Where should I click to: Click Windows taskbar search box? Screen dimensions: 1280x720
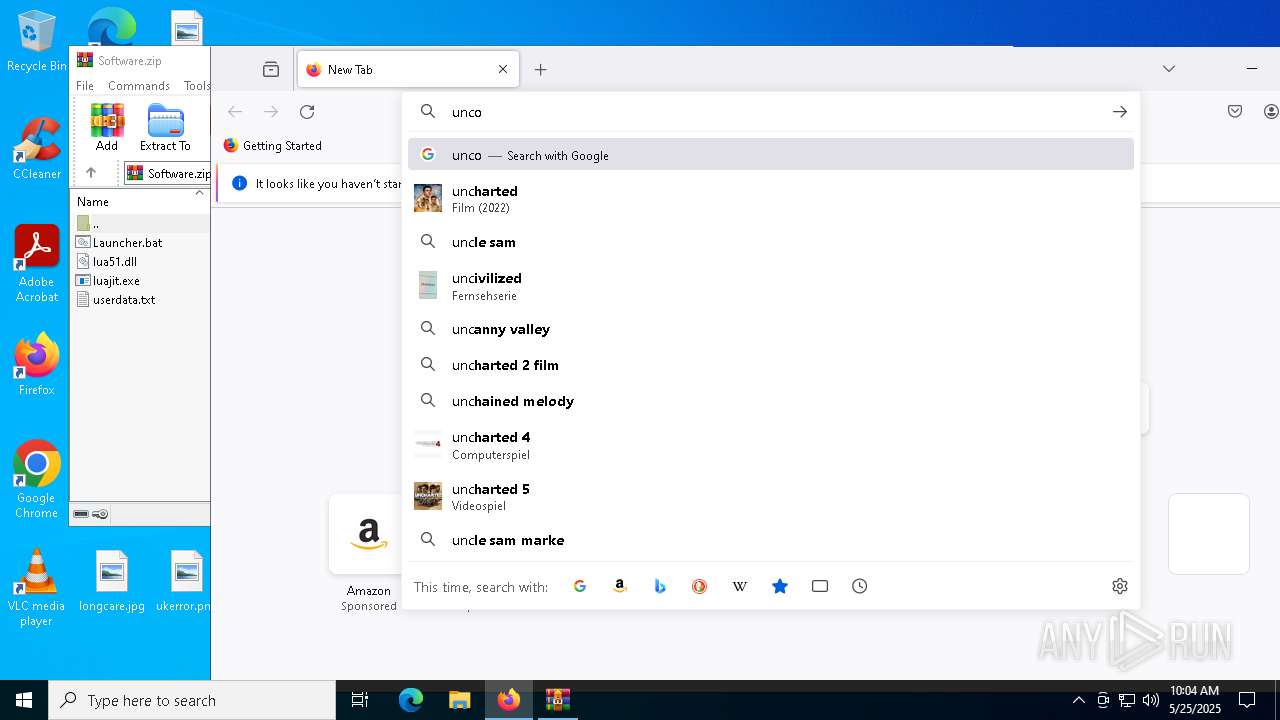coord(192,700)
